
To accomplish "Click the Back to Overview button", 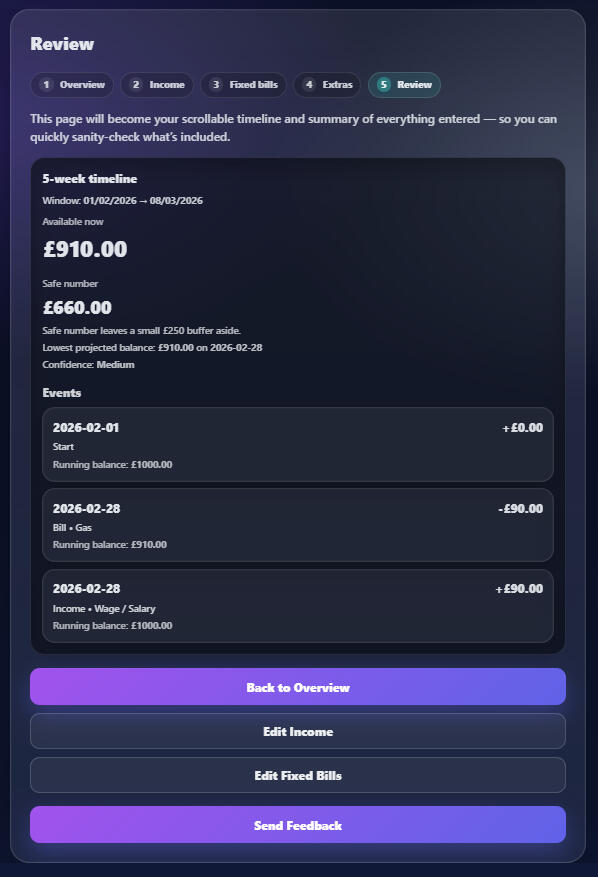I will tap(297, 687).
